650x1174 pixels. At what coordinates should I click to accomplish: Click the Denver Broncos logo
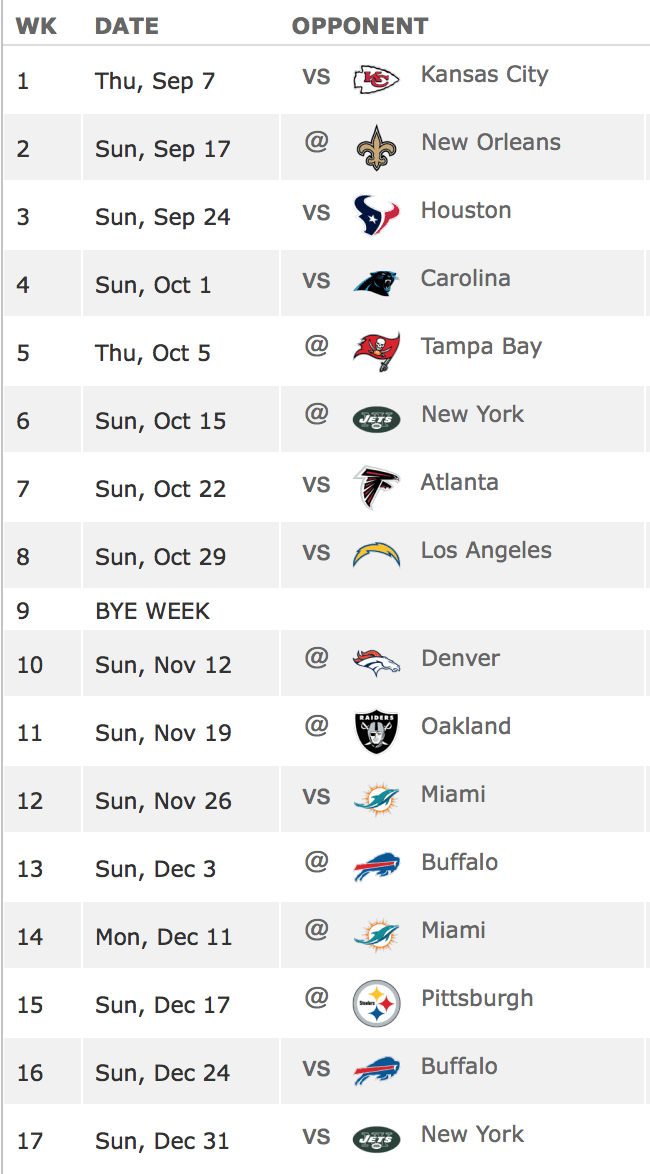(x=376, y=662)
